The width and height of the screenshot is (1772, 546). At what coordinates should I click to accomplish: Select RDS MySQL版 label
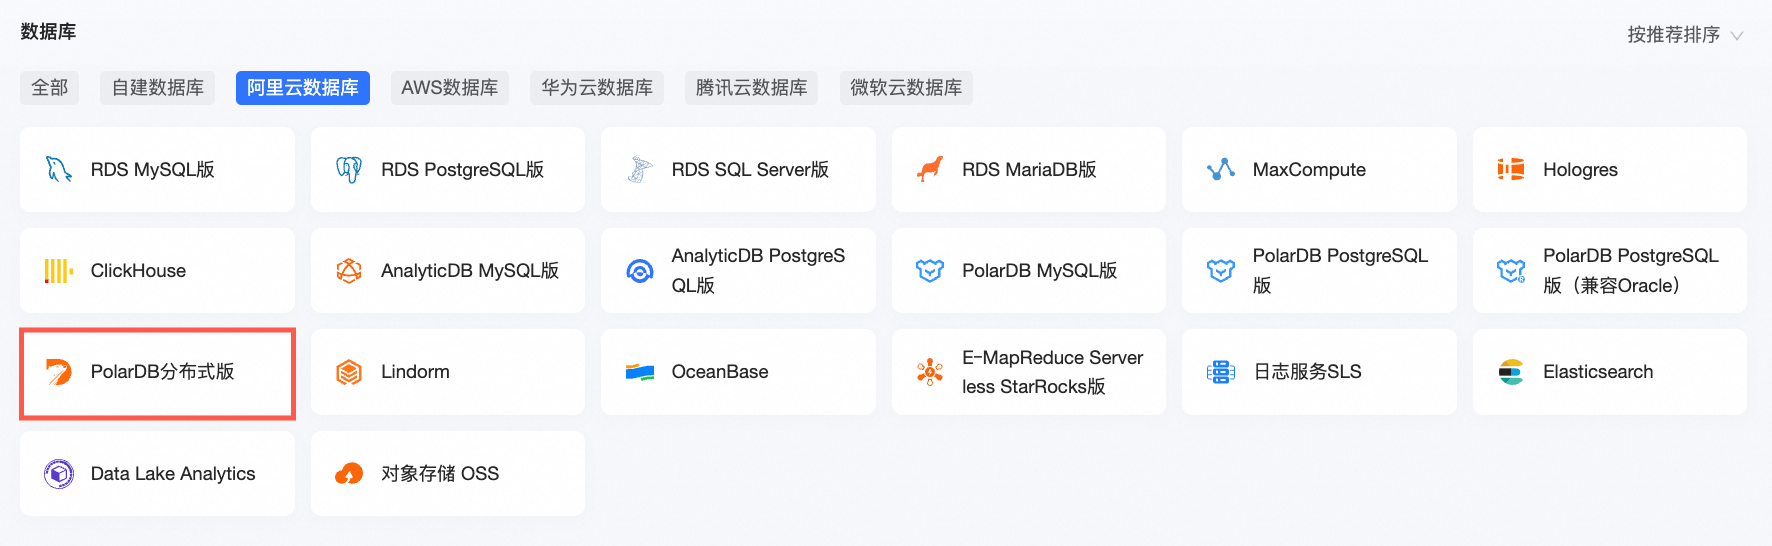click(x=153, y=170)
